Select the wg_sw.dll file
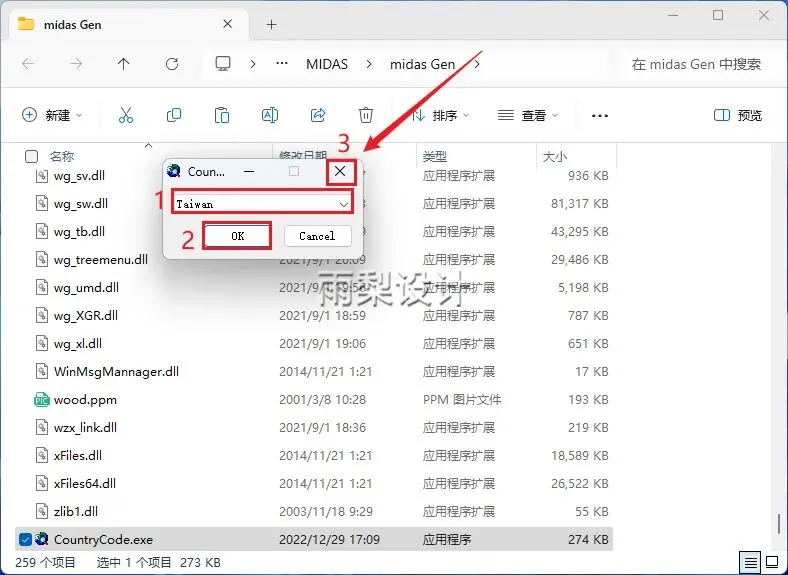 81,204
